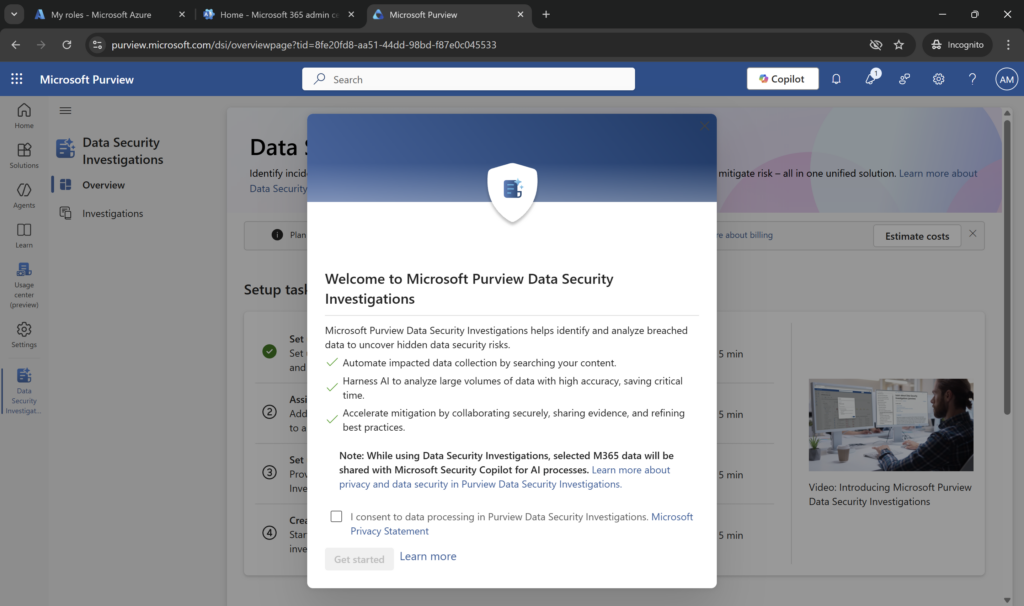
Task: Select Investigations in the side navigation
Action: click(112, 213)
